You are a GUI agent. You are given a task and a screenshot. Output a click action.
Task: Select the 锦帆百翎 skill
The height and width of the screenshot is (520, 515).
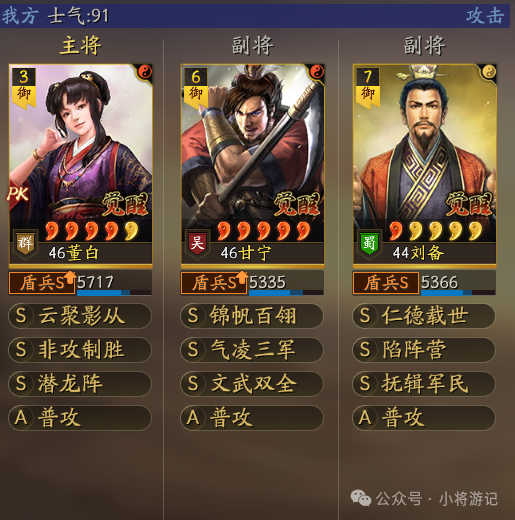(252, 316)
